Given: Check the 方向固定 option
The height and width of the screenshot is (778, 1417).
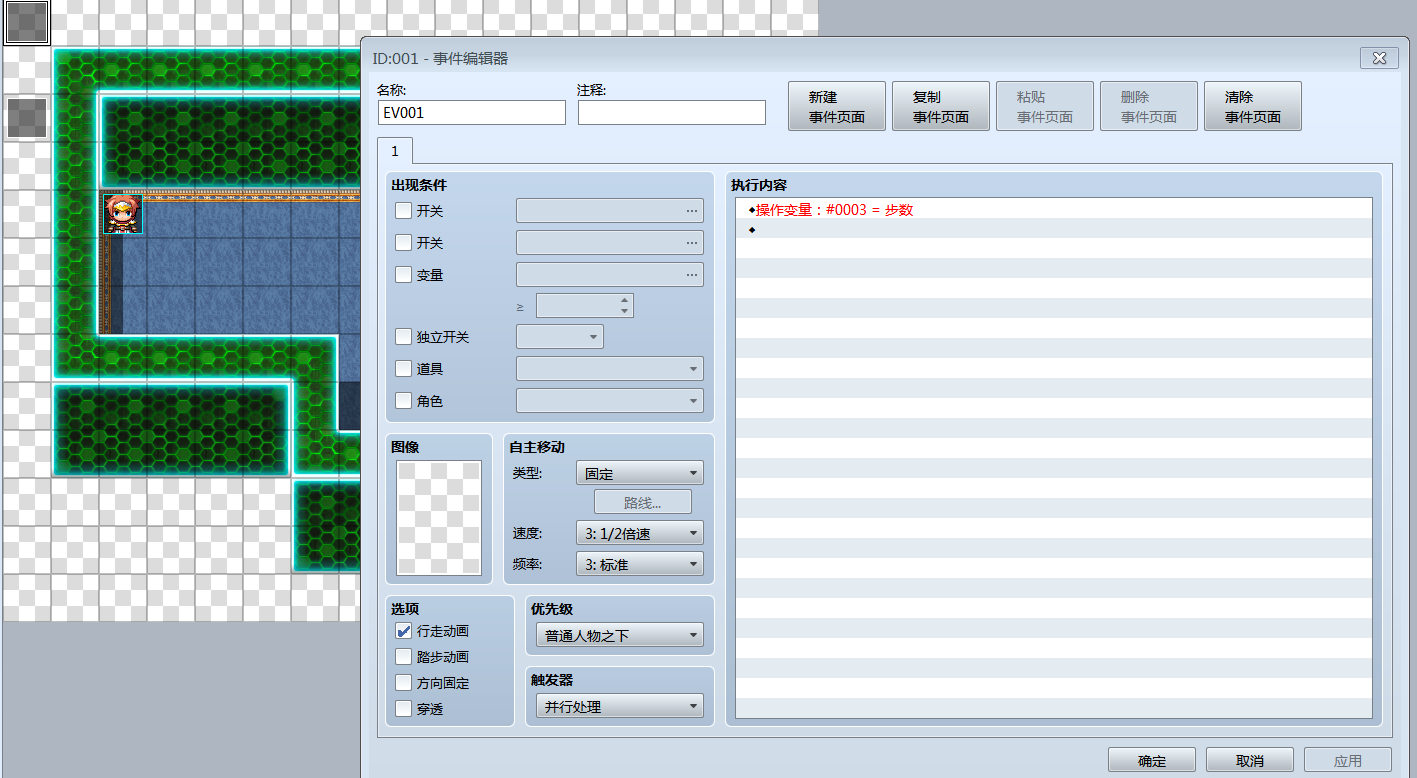Looking at the screenshot, I should [404, 683].
